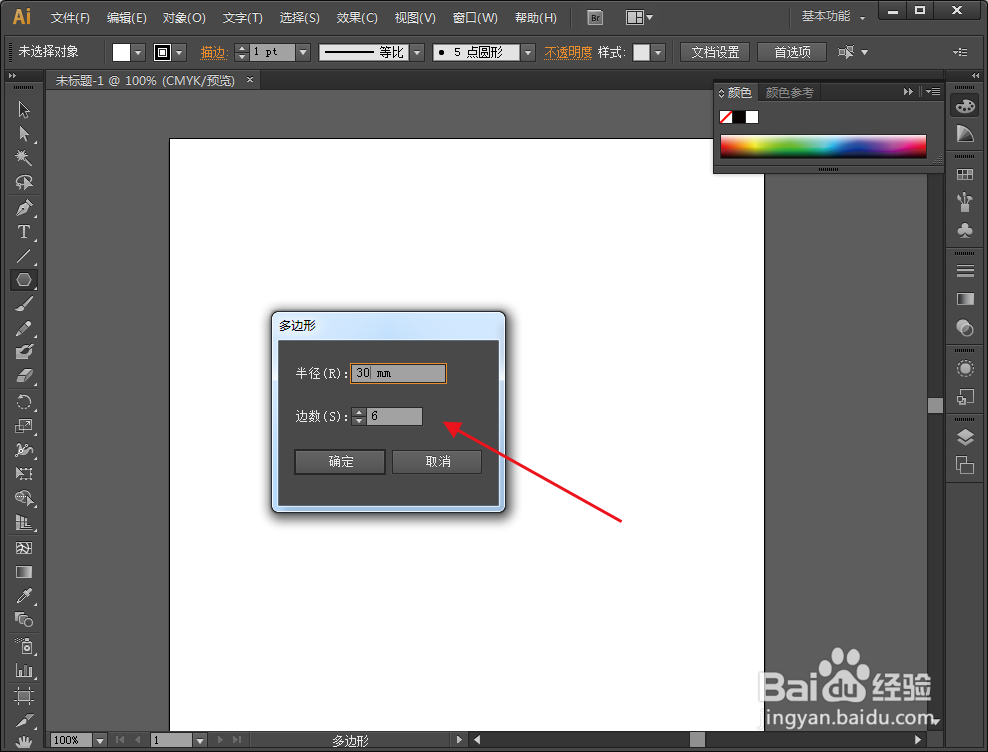This screenshot has width=988, height=752.
Task: Select the Symbol Sprayer tool
Action: pos(24,646)
